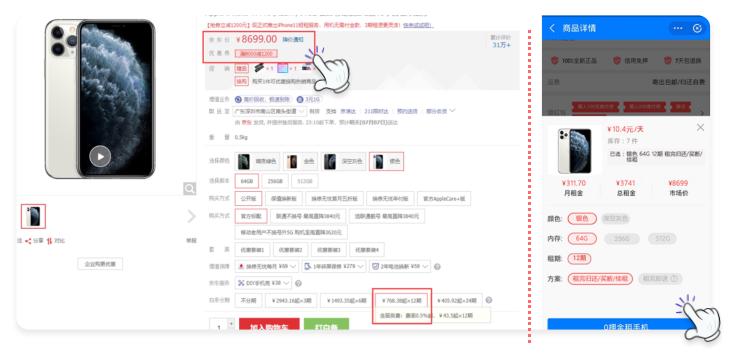This screenshot has width=734, height=361.
Task: Choose discount package 3
Action: coord(329,250)
